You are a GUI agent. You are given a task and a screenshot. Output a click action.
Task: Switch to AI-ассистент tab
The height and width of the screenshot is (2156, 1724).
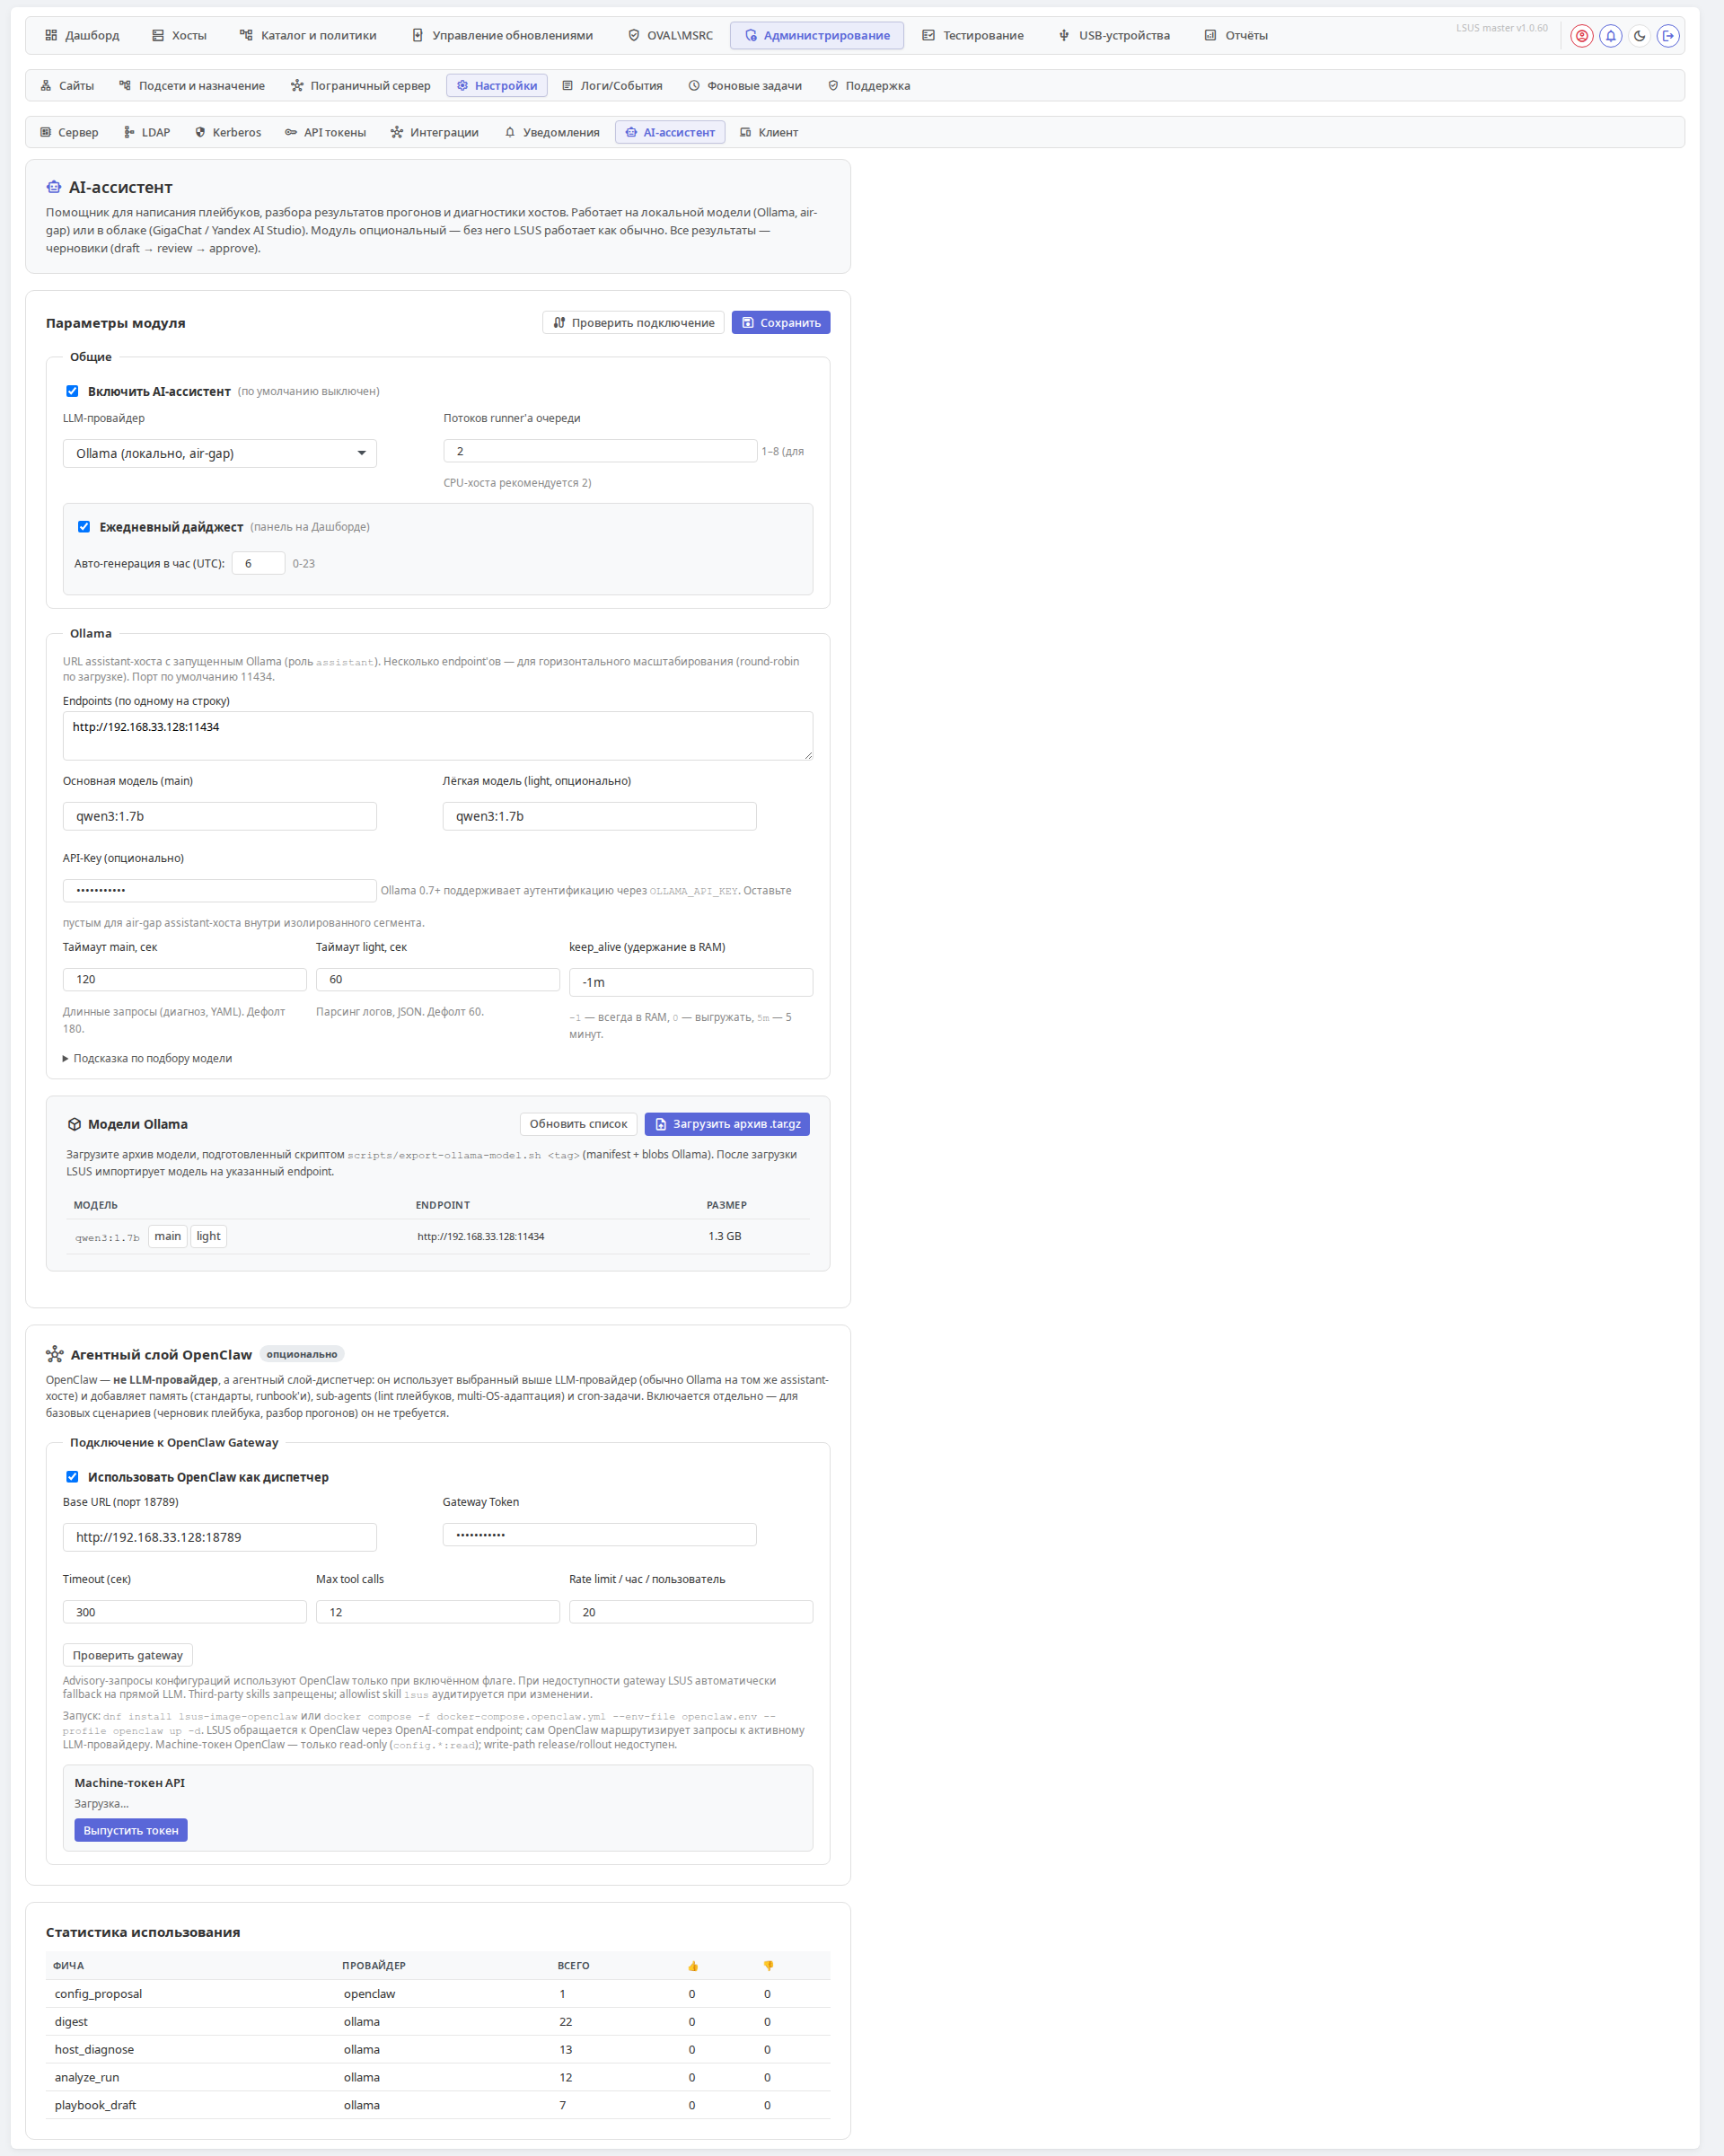pyautogui.click(x=670, y=132)
